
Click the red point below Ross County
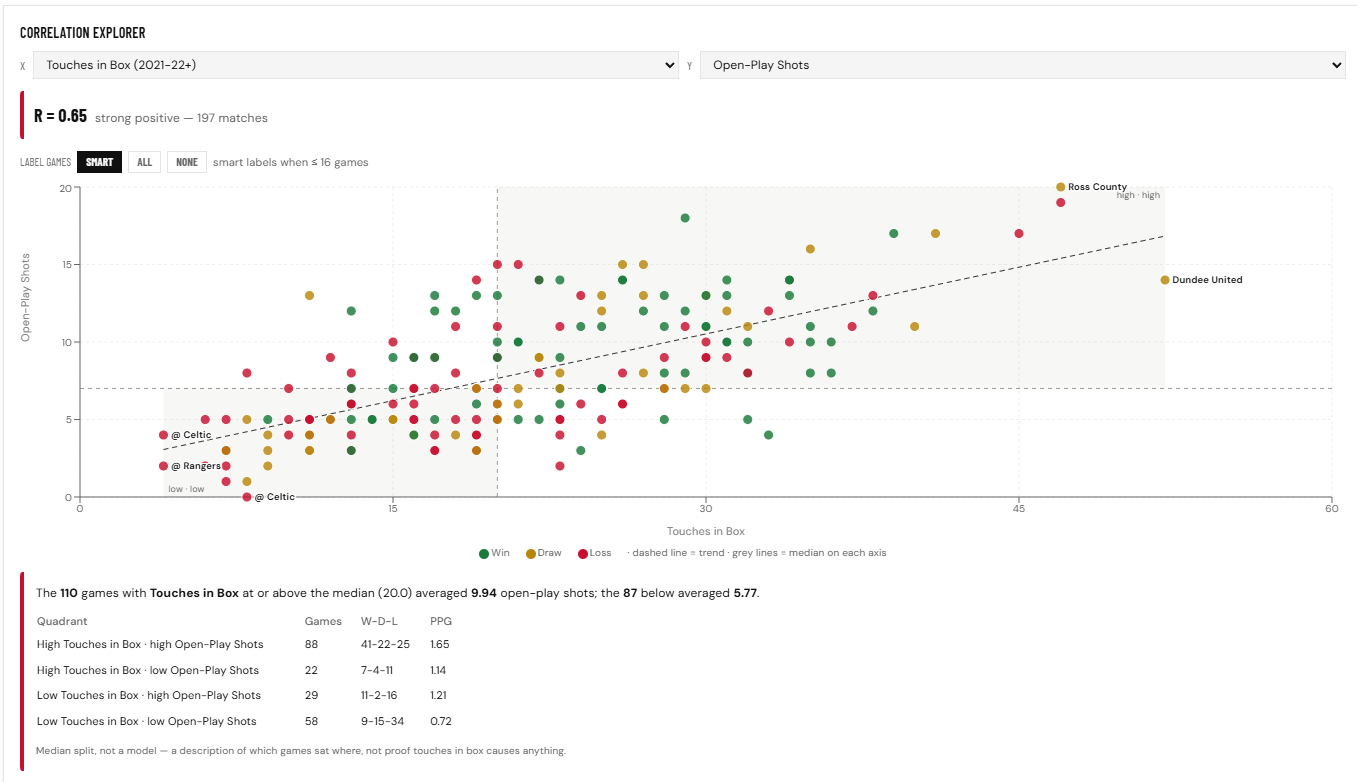[1061, 202]
